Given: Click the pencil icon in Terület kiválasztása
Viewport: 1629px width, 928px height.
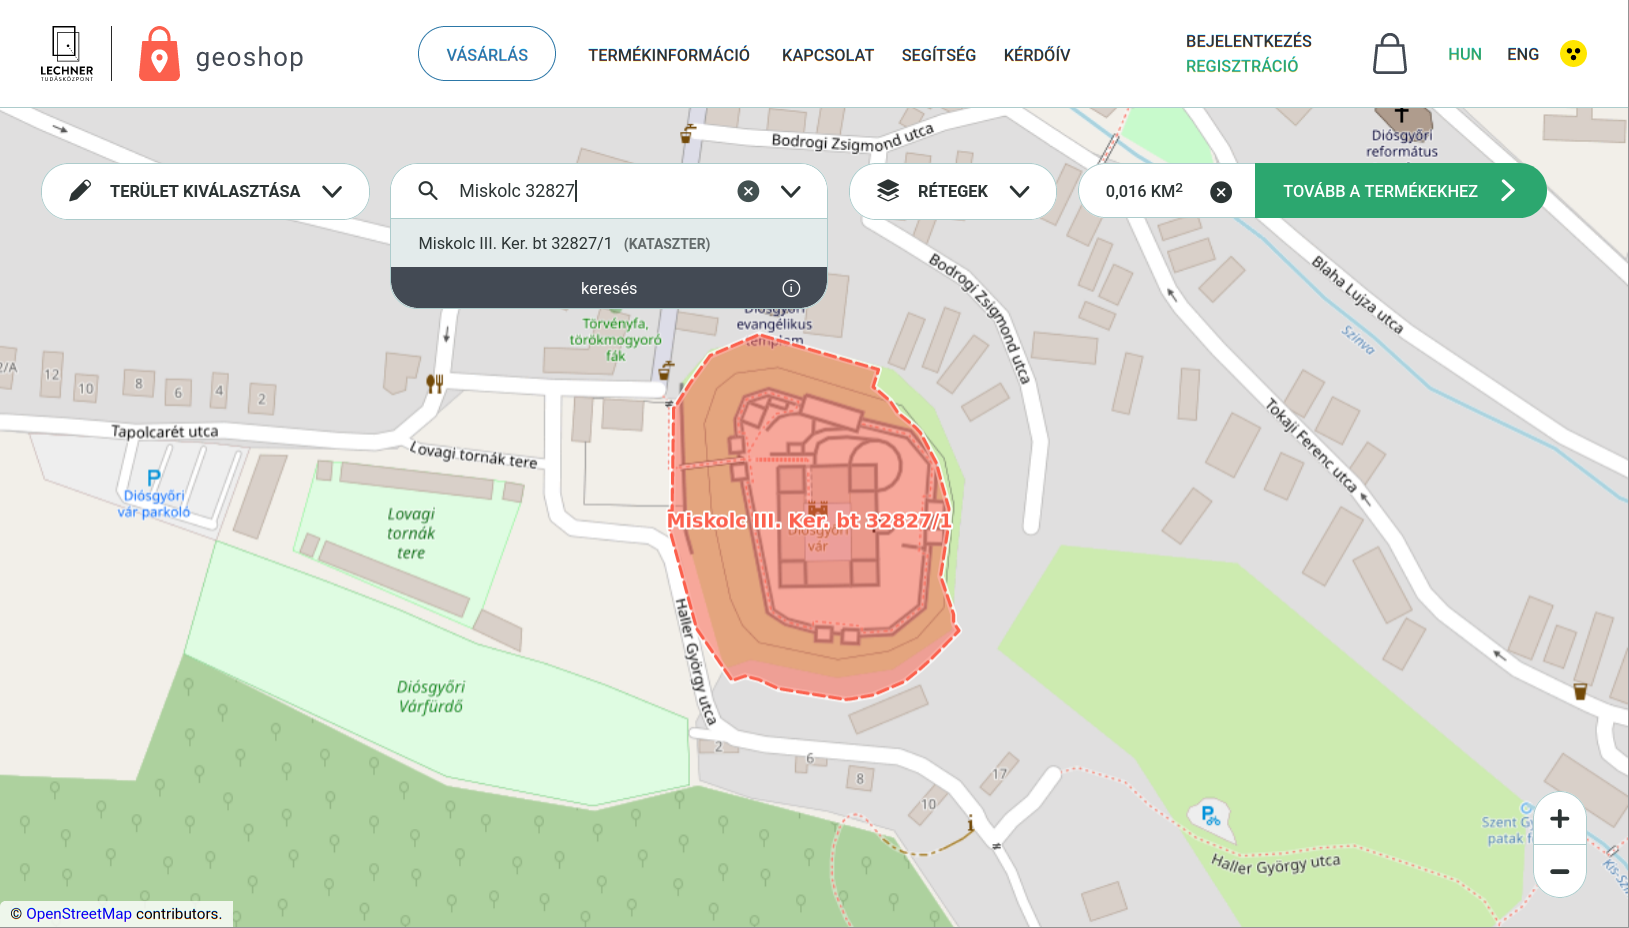Looking at the screenshot, I should 81,191.
